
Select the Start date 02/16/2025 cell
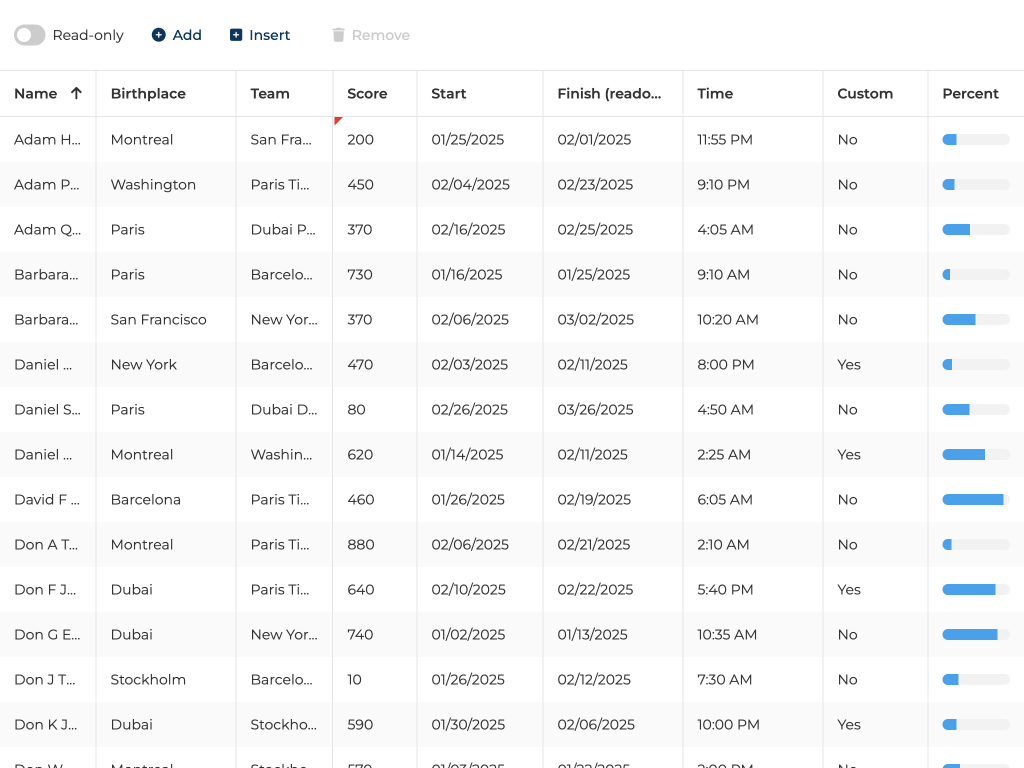tap(468, 229)
